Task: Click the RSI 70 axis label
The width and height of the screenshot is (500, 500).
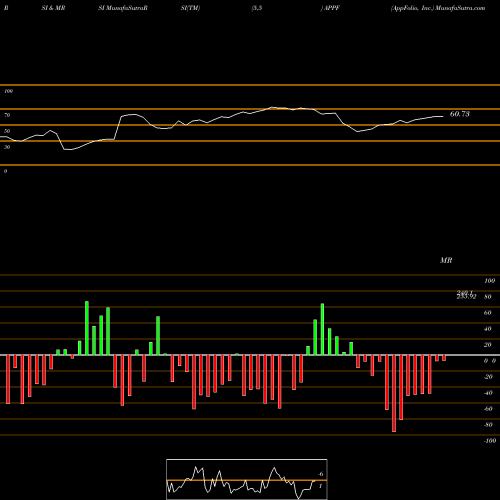Action: click(7, 115)
